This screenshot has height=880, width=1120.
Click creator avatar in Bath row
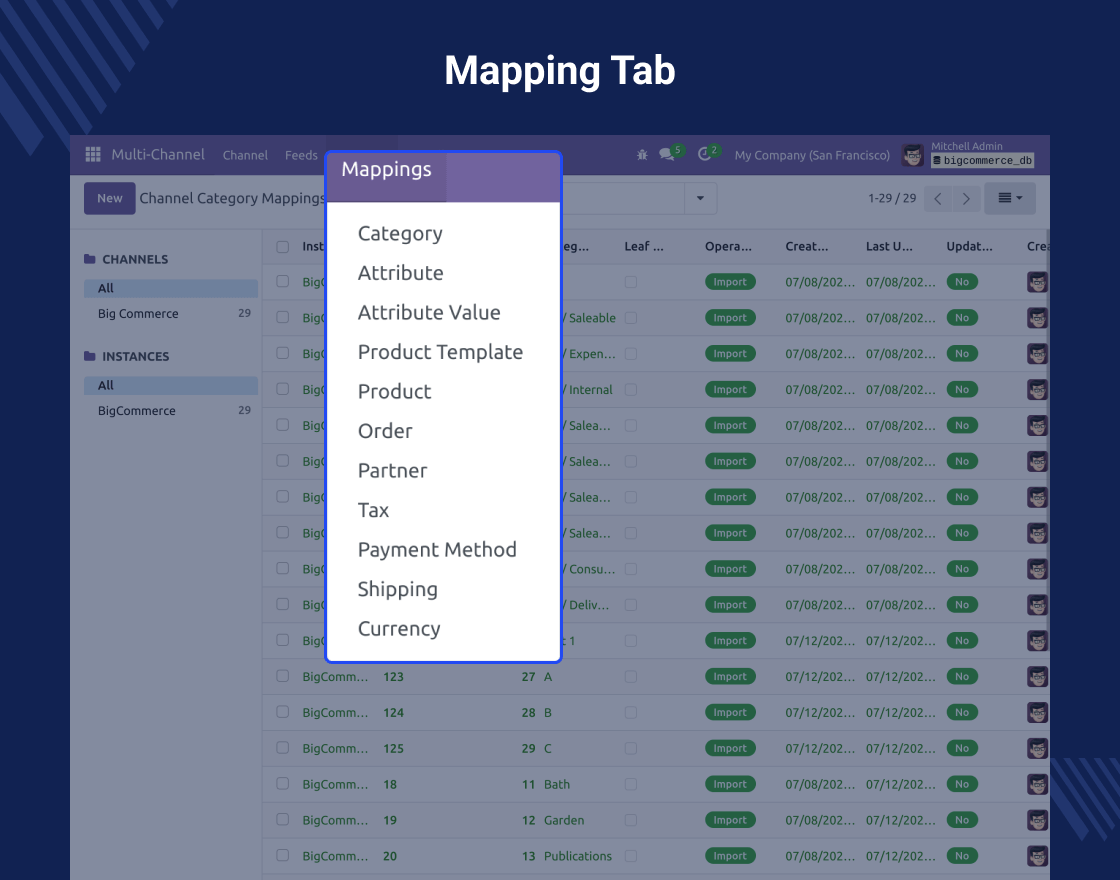coord(1037,784)
